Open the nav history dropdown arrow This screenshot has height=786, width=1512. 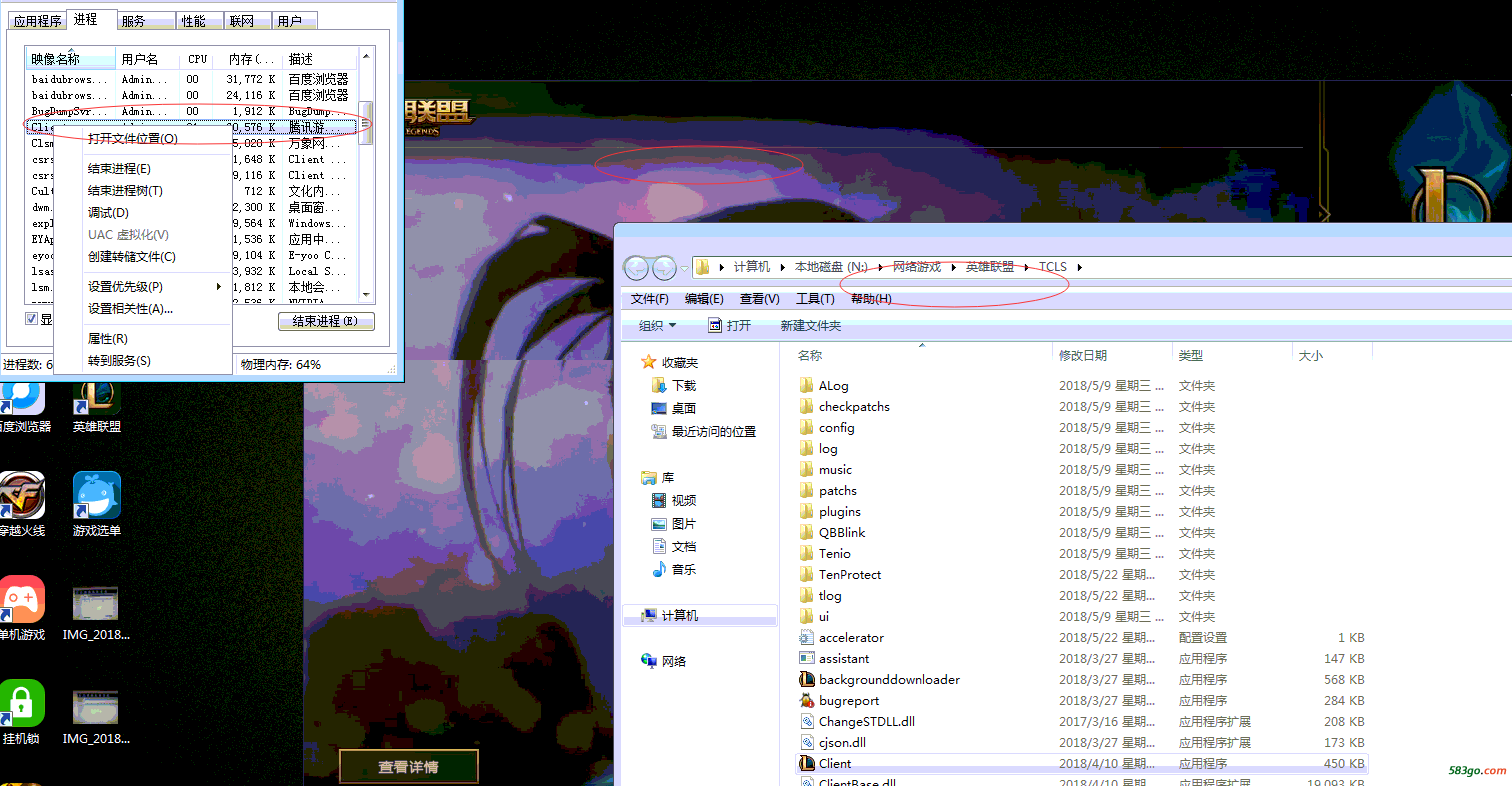coord(685,268)
